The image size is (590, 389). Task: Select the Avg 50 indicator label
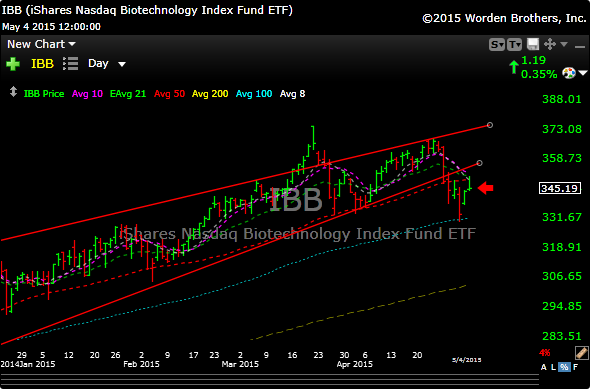coord(169,94)
